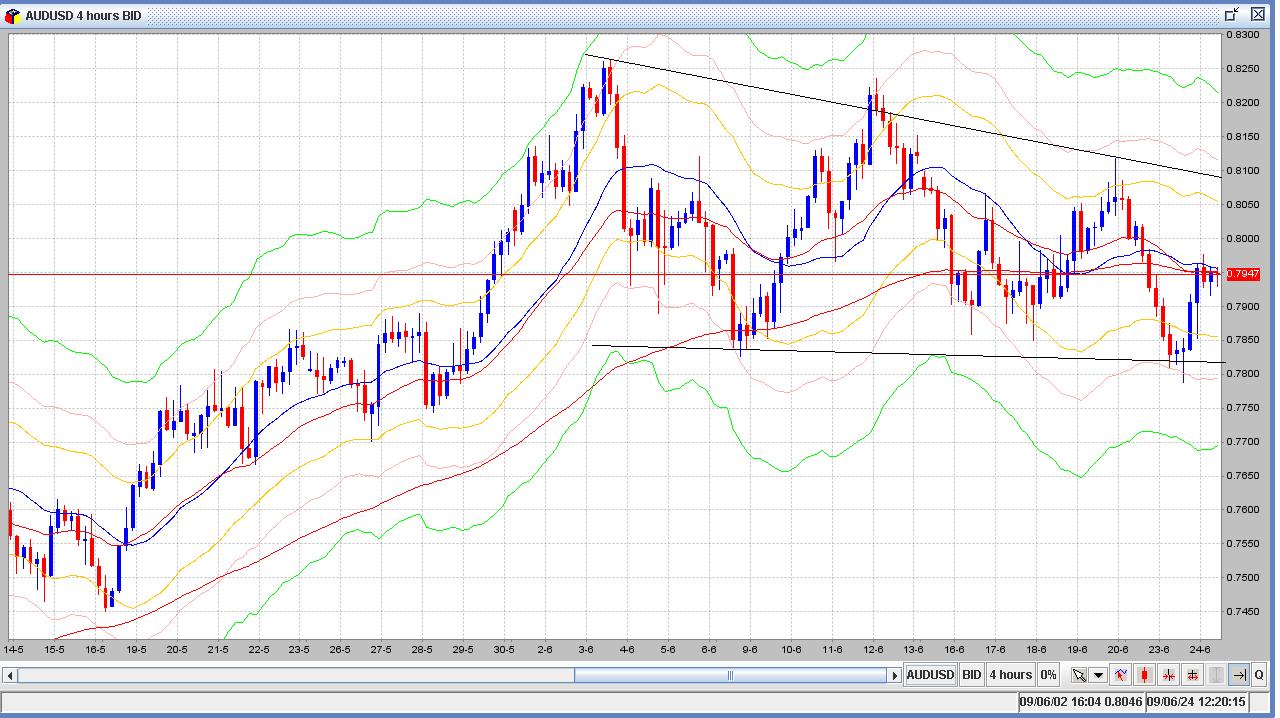Click the 24-6 date axis label
1280x718 pixels.
click(1200, 649)
